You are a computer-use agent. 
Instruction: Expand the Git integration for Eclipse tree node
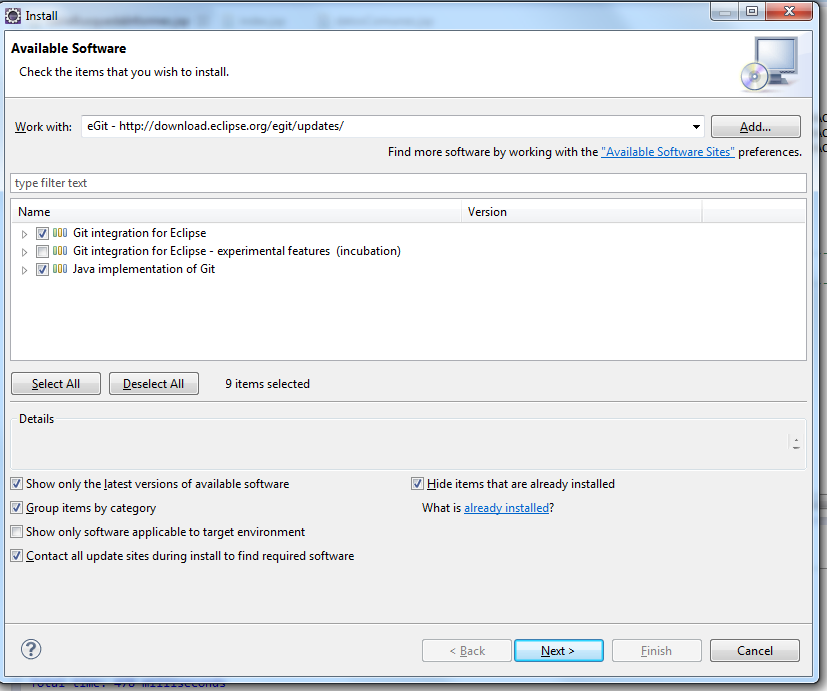click(x=25, y=234)
